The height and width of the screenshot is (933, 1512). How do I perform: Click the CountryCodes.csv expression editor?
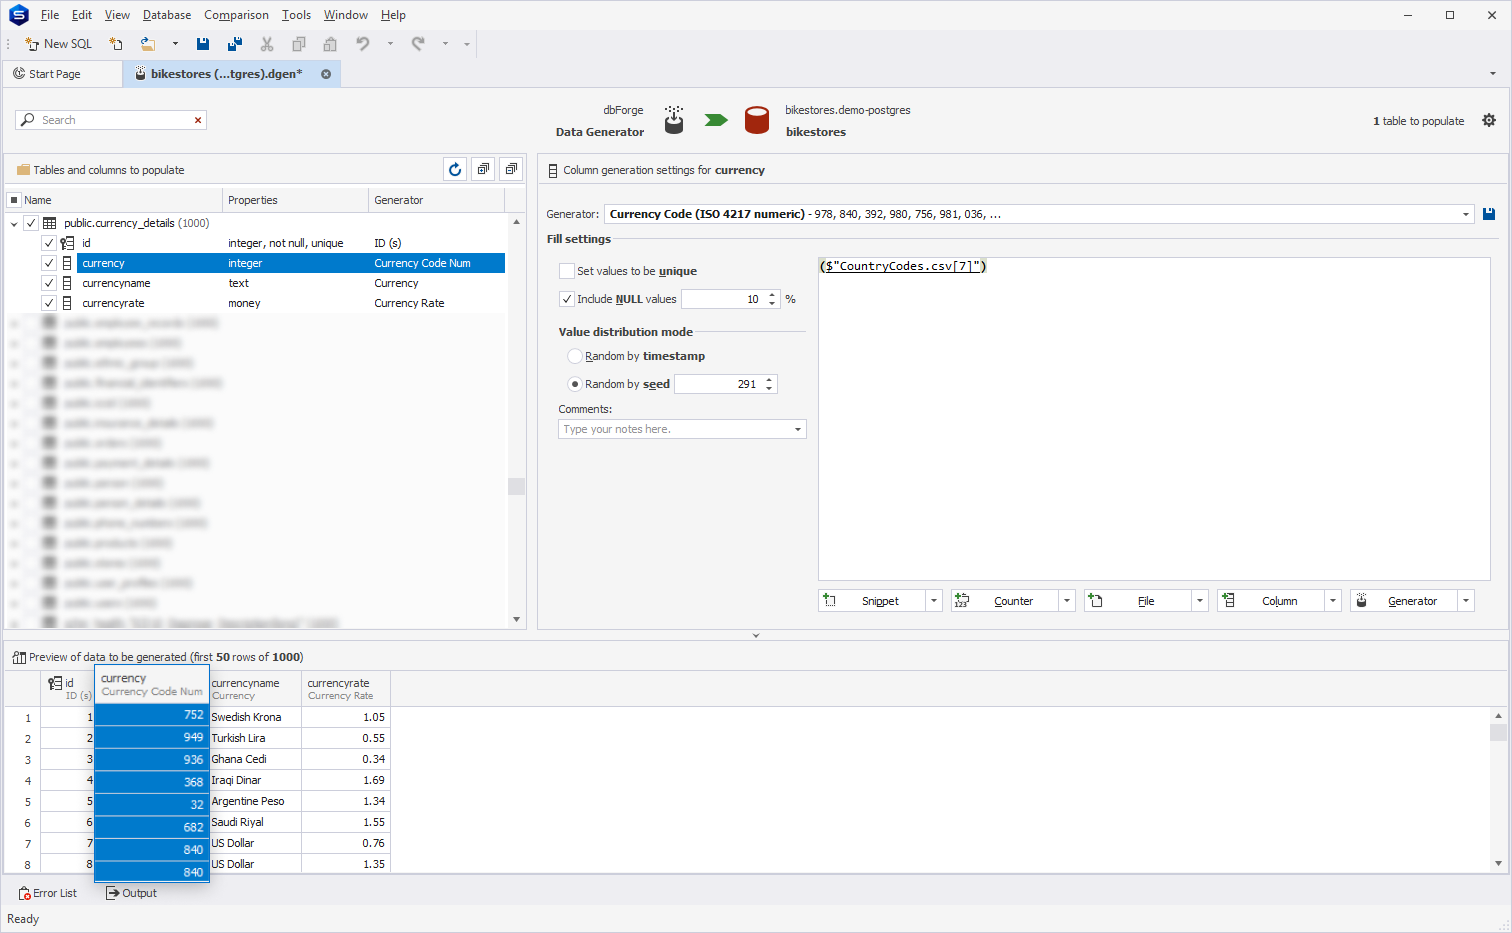click(1154, 418)
